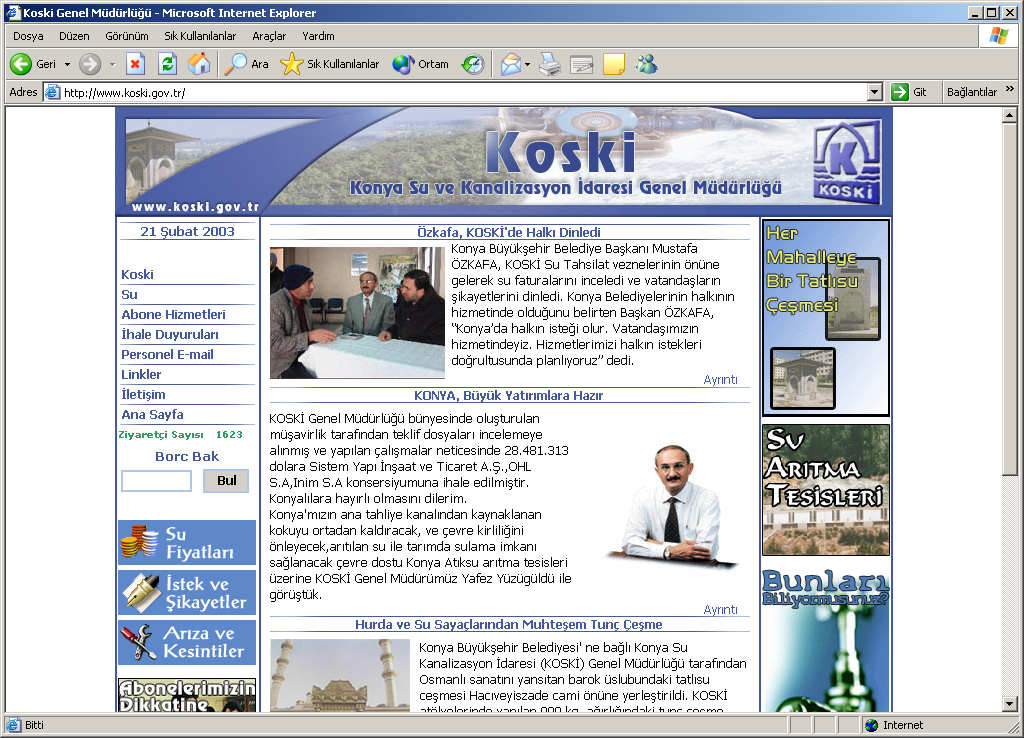The height and width of the screenshot is (738, 1024).
Task: Open the Personel E-mail link
Action: pos(167,354)
